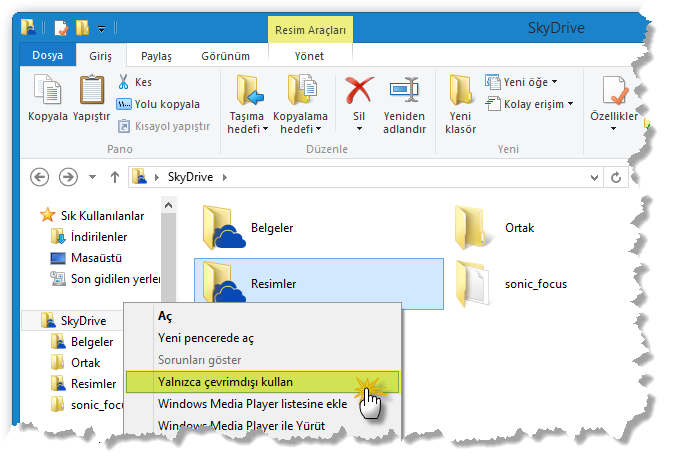Image resolution: width=673 pixels, height=467 pixels.
Task: Open Masaüstü in navigation pane
Action: click(86, 258)
